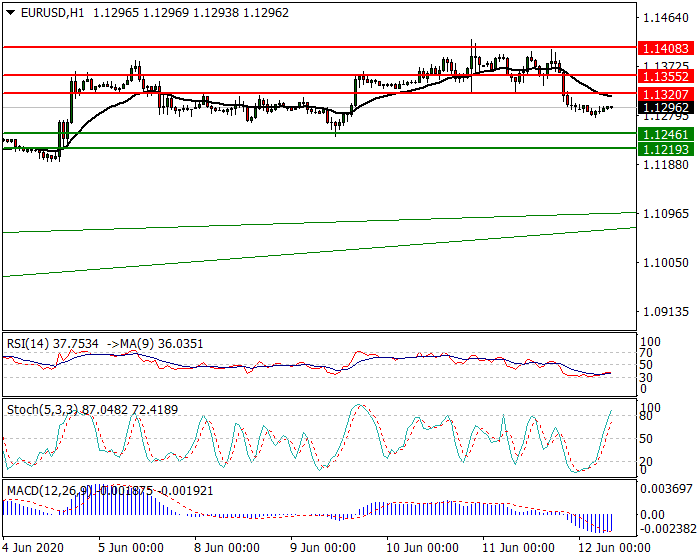Click the Stochastic scale level 80
The width and height of the screenshot is (700, 560).
(x=646, y=416)
